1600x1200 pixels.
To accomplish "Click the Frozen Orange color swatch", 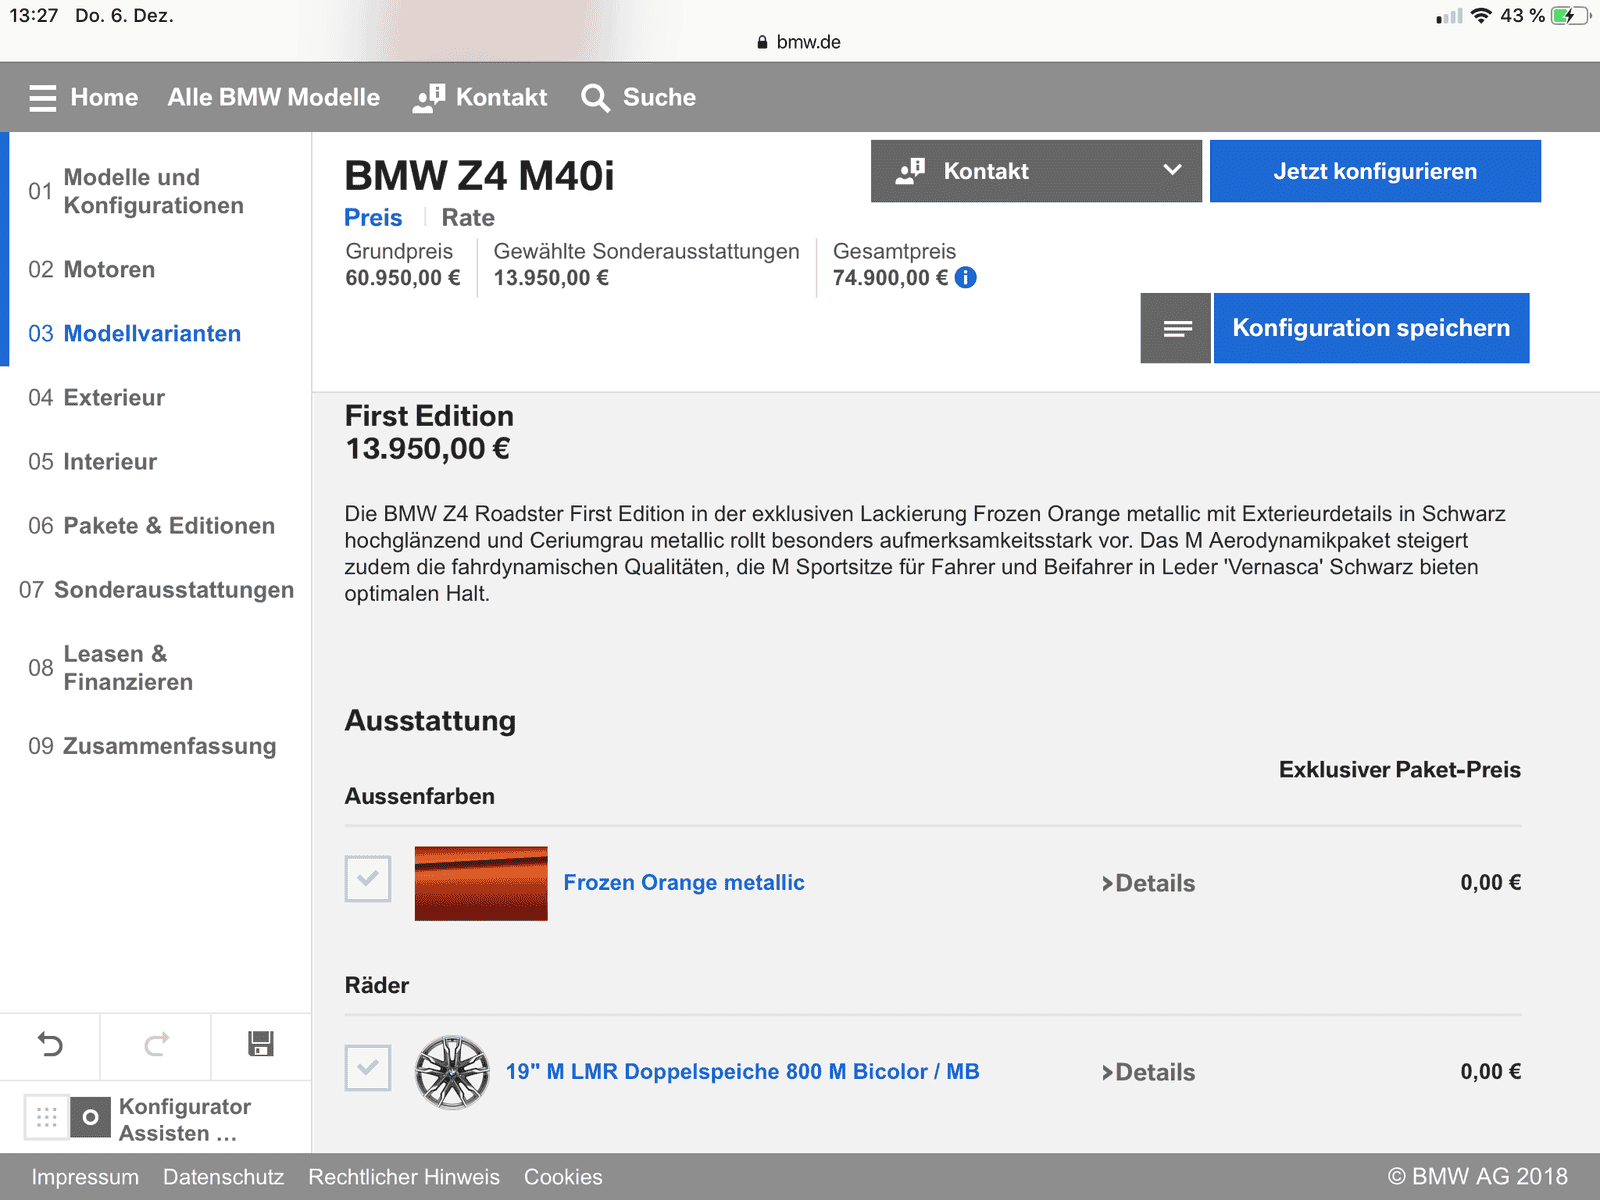I will click(x=481, y=883).
